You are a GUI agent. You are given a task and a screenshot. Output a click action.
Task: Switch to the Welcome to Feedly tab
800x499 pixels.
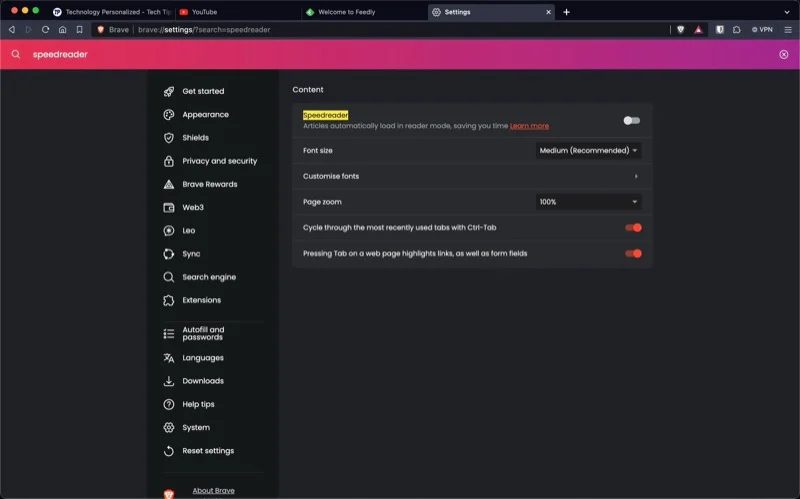(364, 12)
